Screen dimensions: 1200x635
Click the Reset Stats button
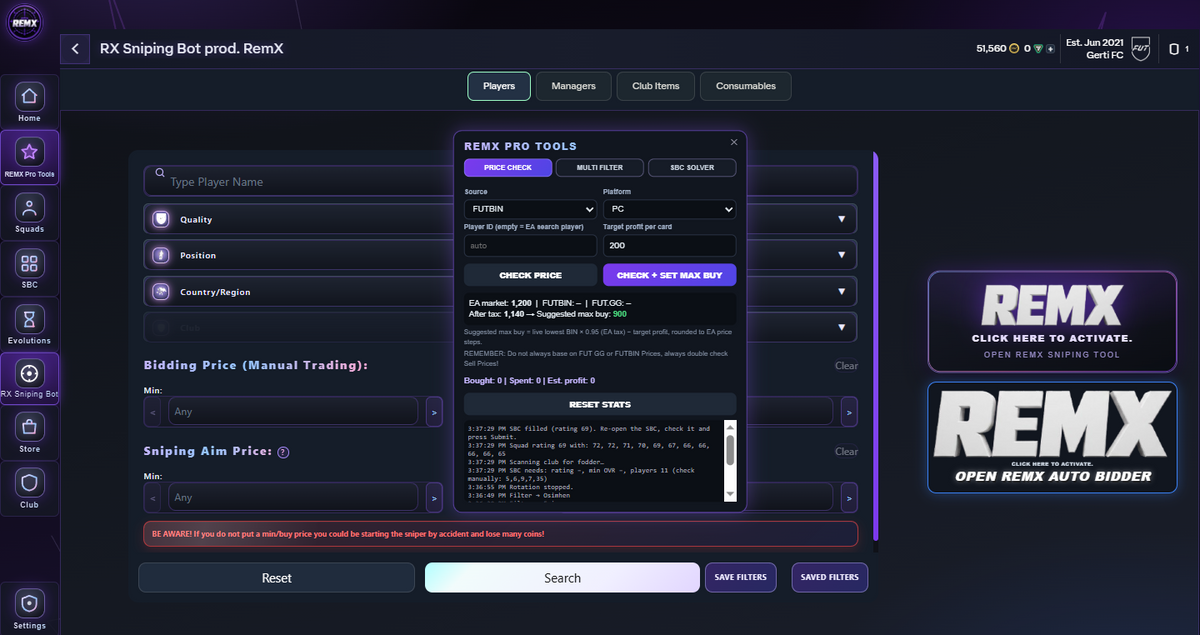[x=600, y=404]
